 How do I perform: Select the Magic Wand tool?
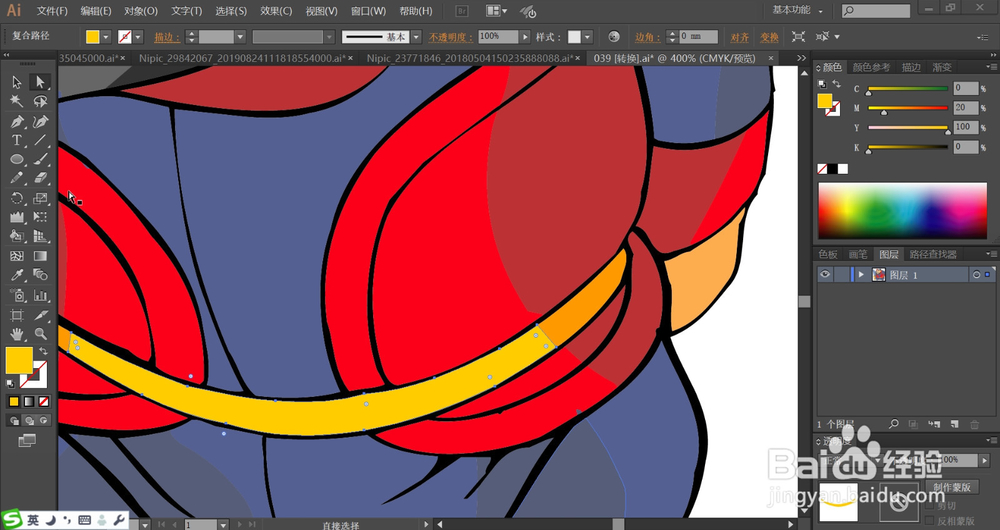(x=17, y=101)
